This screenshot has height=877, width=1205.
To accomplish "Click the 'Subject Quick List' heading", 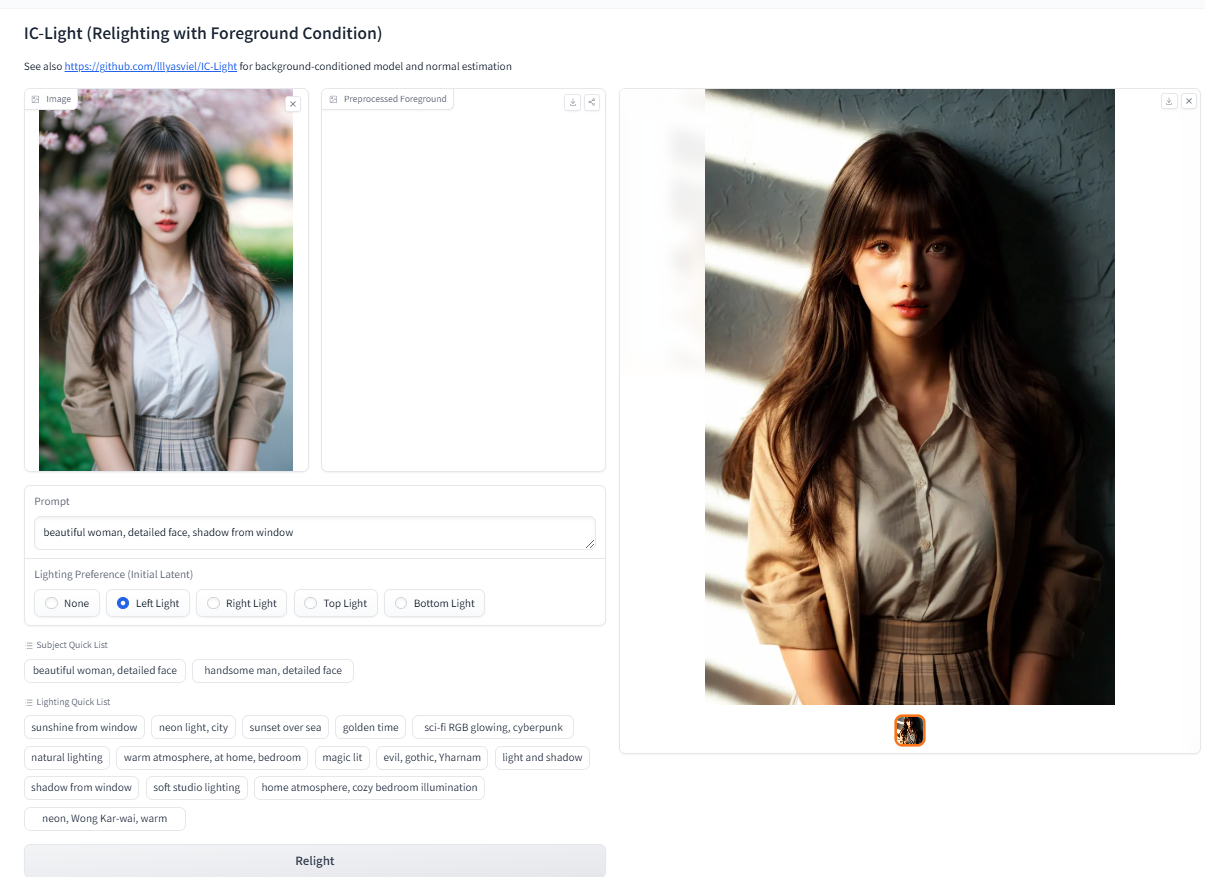I will [x=66, y=645].
